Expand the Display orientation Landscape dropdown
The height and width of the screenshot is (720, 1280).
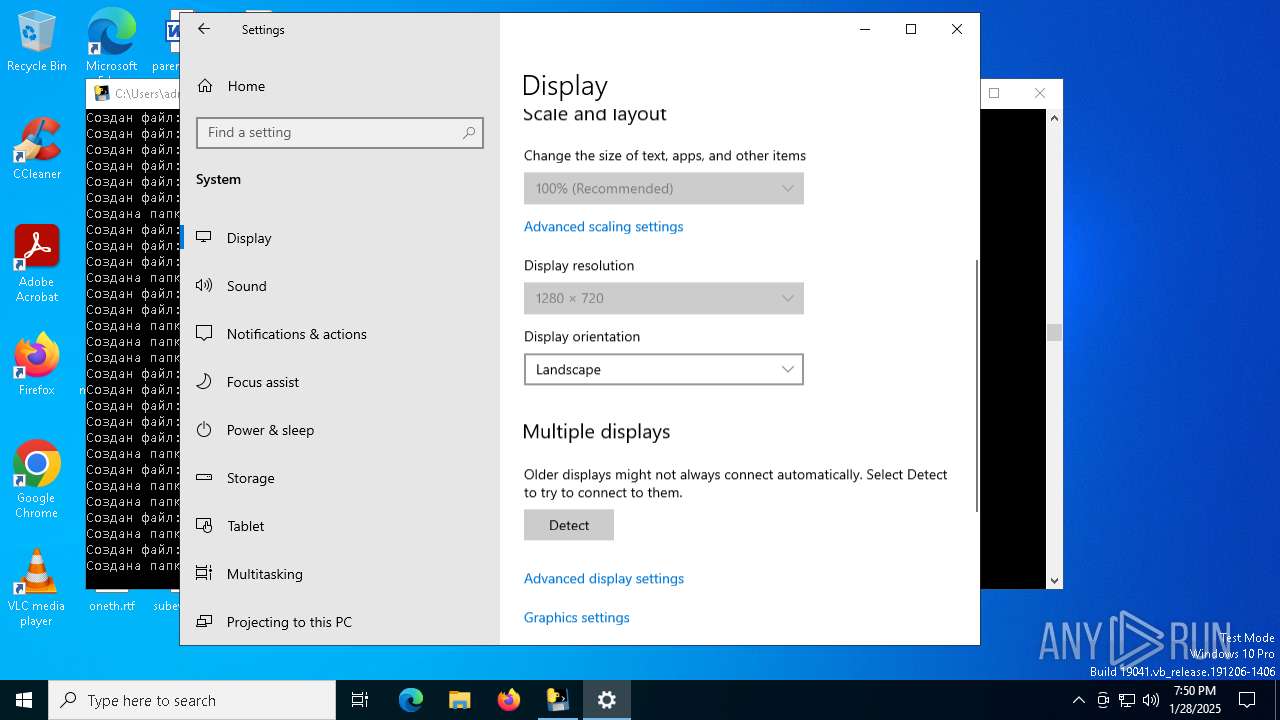point(664,369)
